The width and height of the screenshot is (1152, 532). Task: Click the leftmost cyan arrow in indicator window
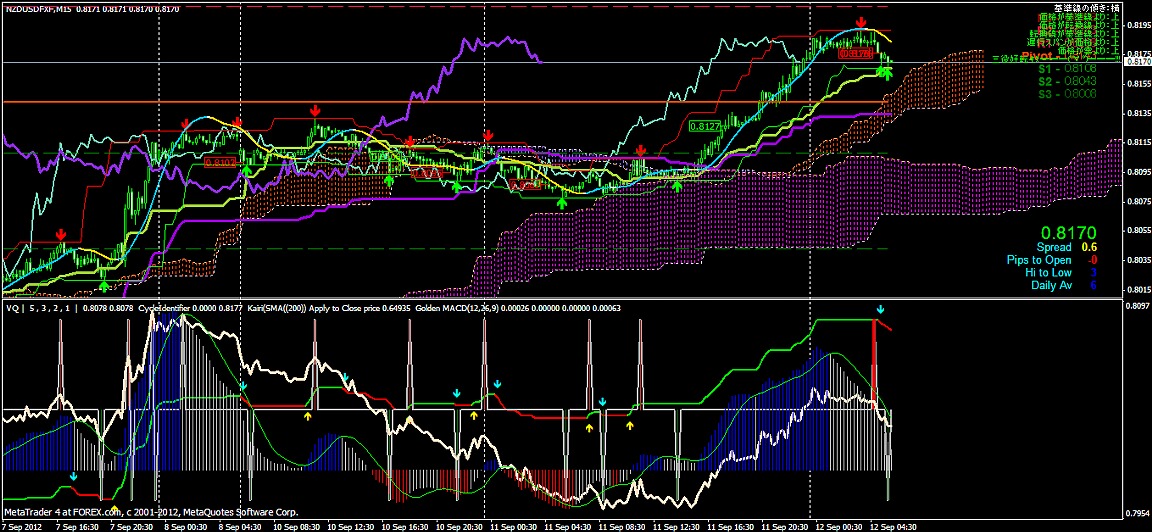point(73,477)
